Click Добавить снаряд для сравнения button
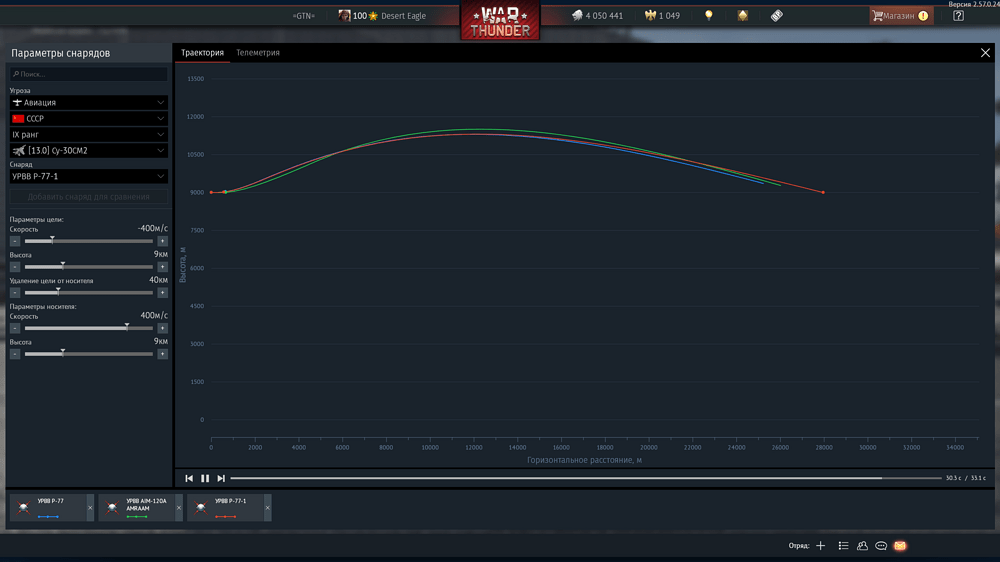The height and width of the screenshot is (562, 1000). tap(89, 196)
